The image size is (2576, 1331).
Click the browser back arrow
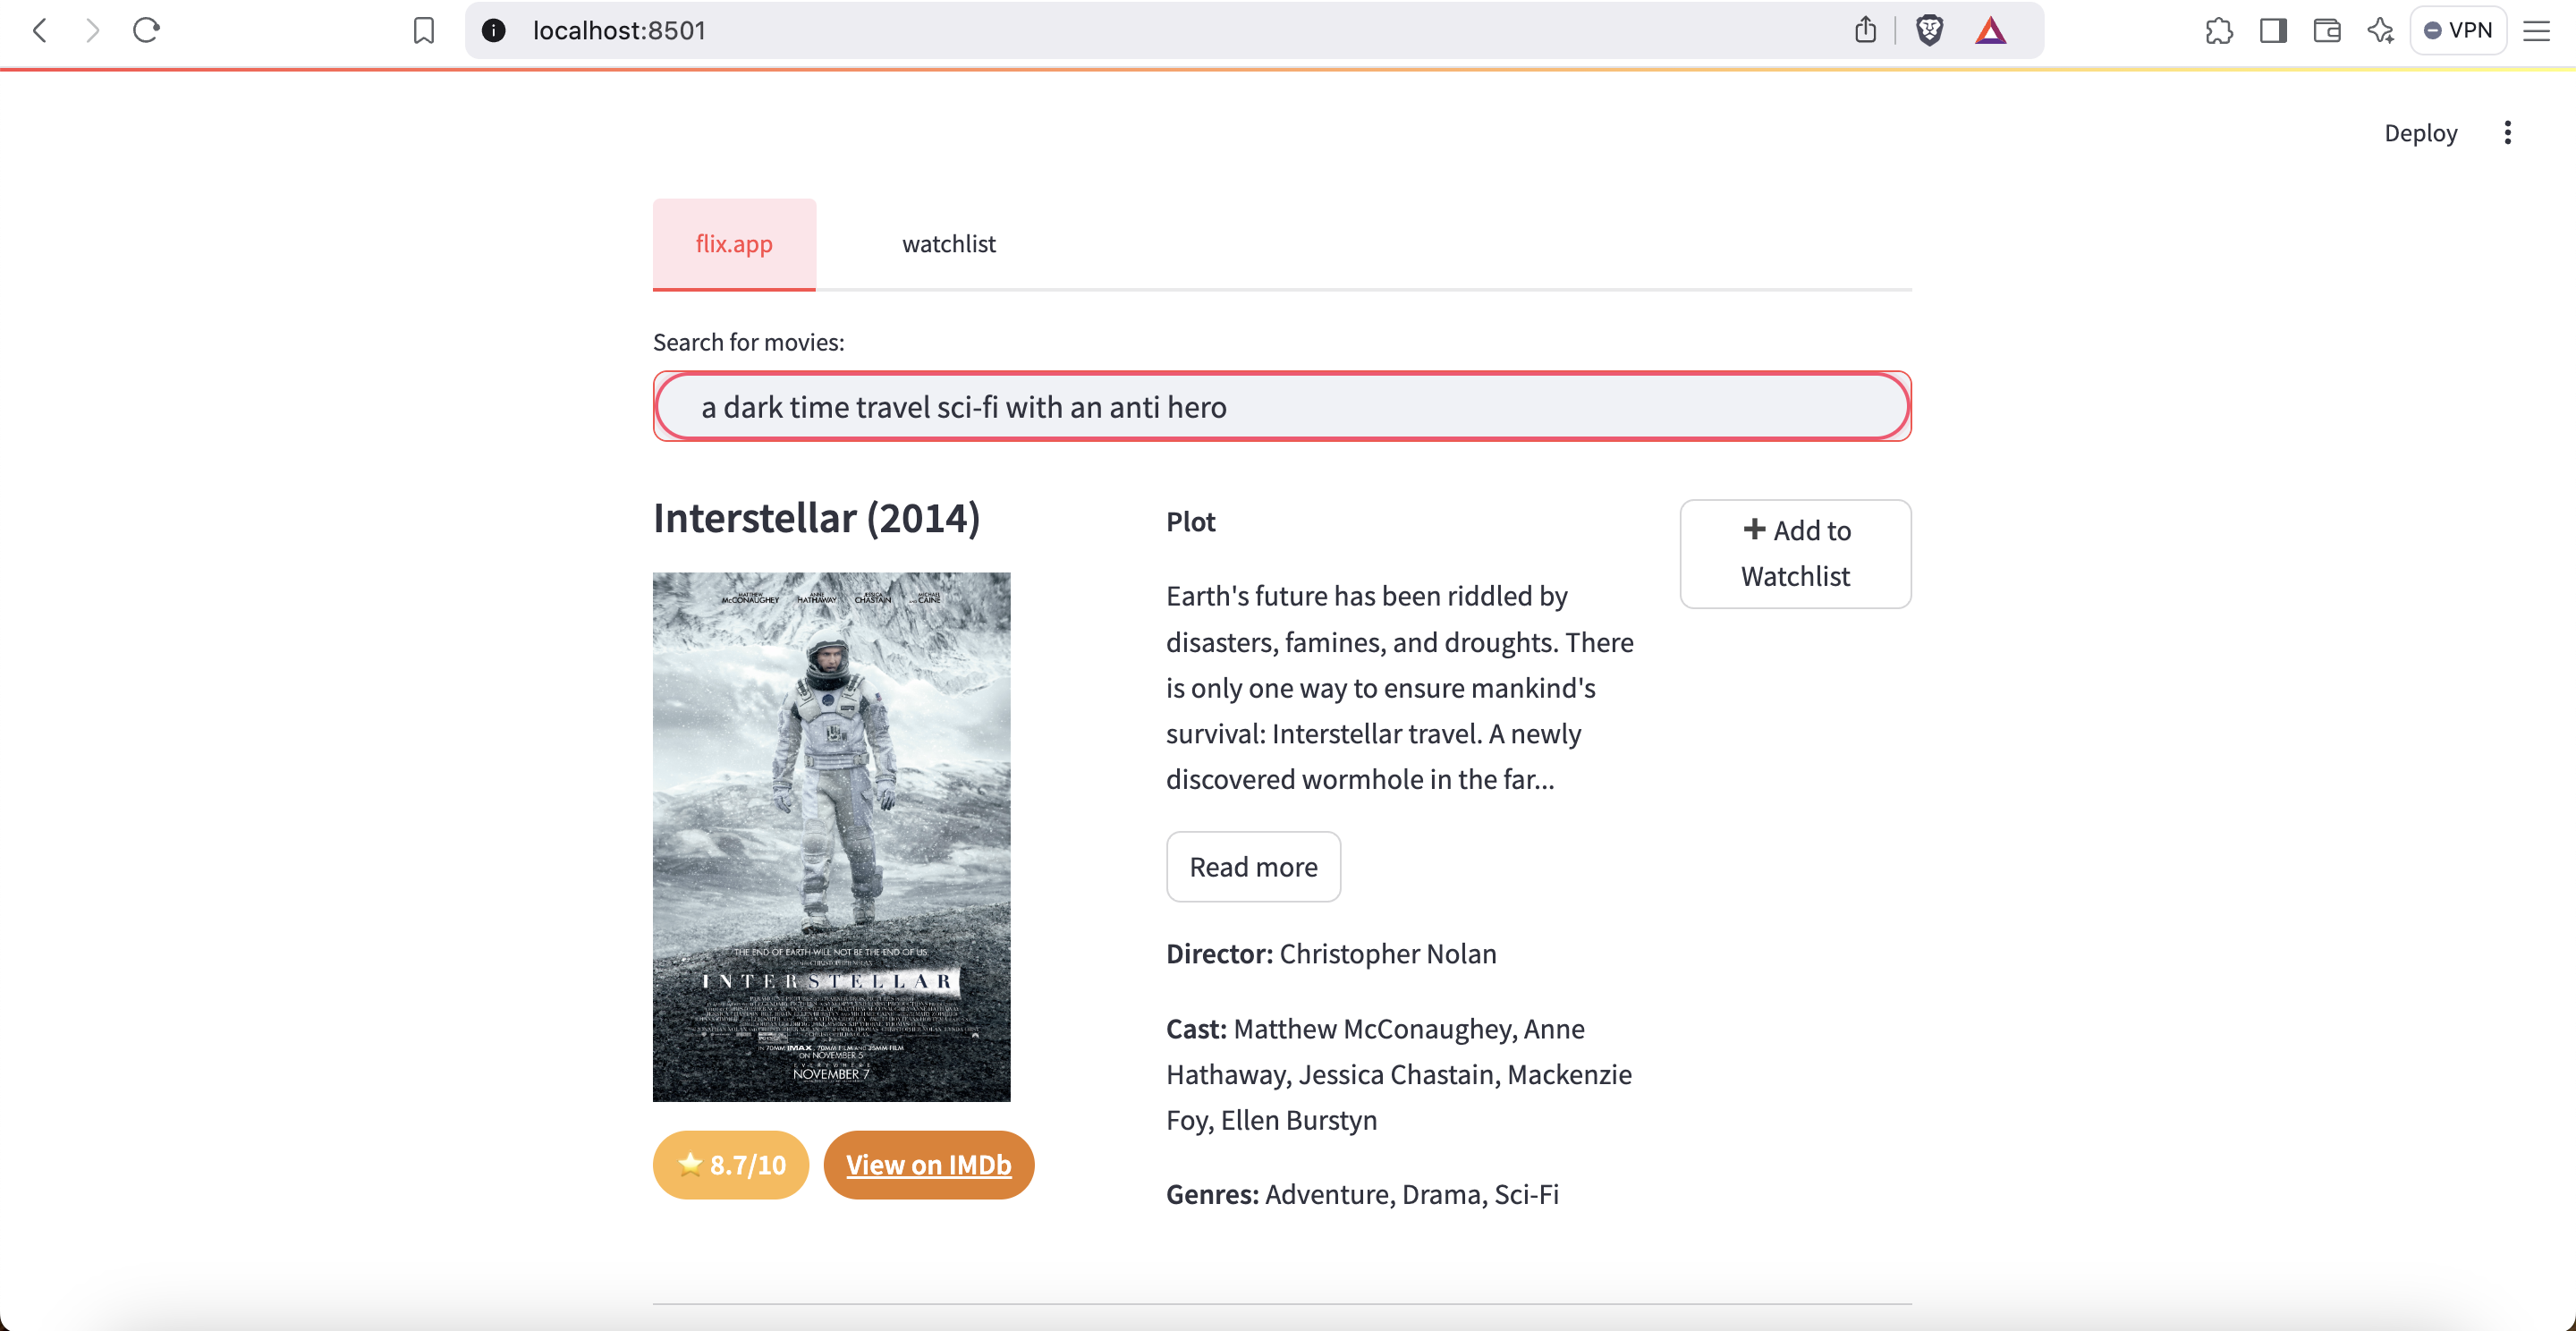[40, 30]
